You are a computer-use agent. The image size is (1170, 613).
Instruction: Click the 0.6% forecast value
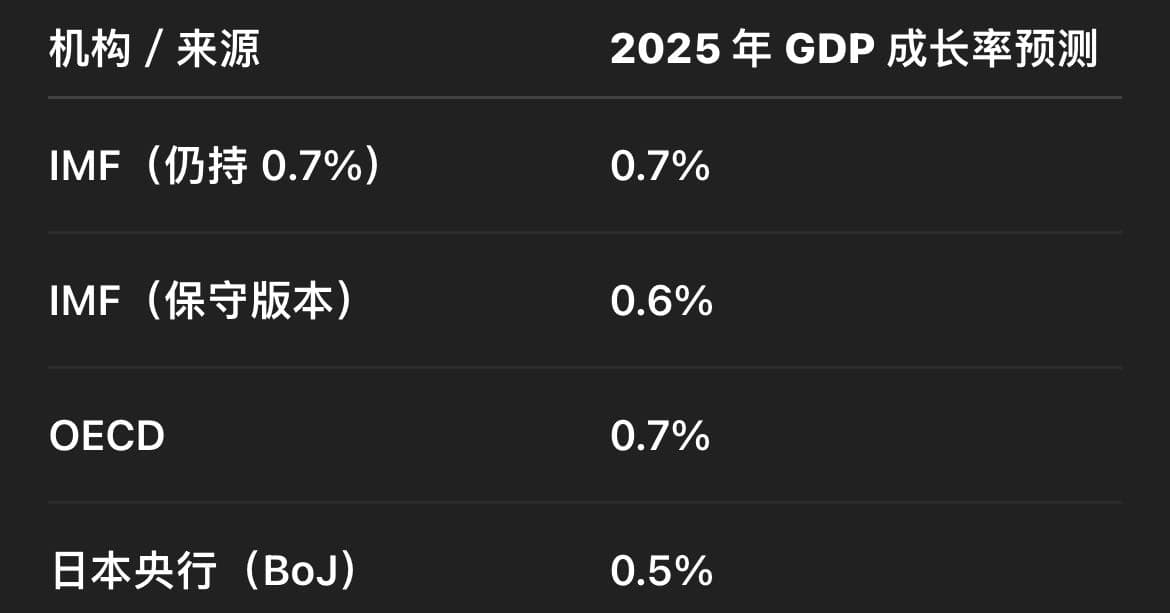(661, 301)
